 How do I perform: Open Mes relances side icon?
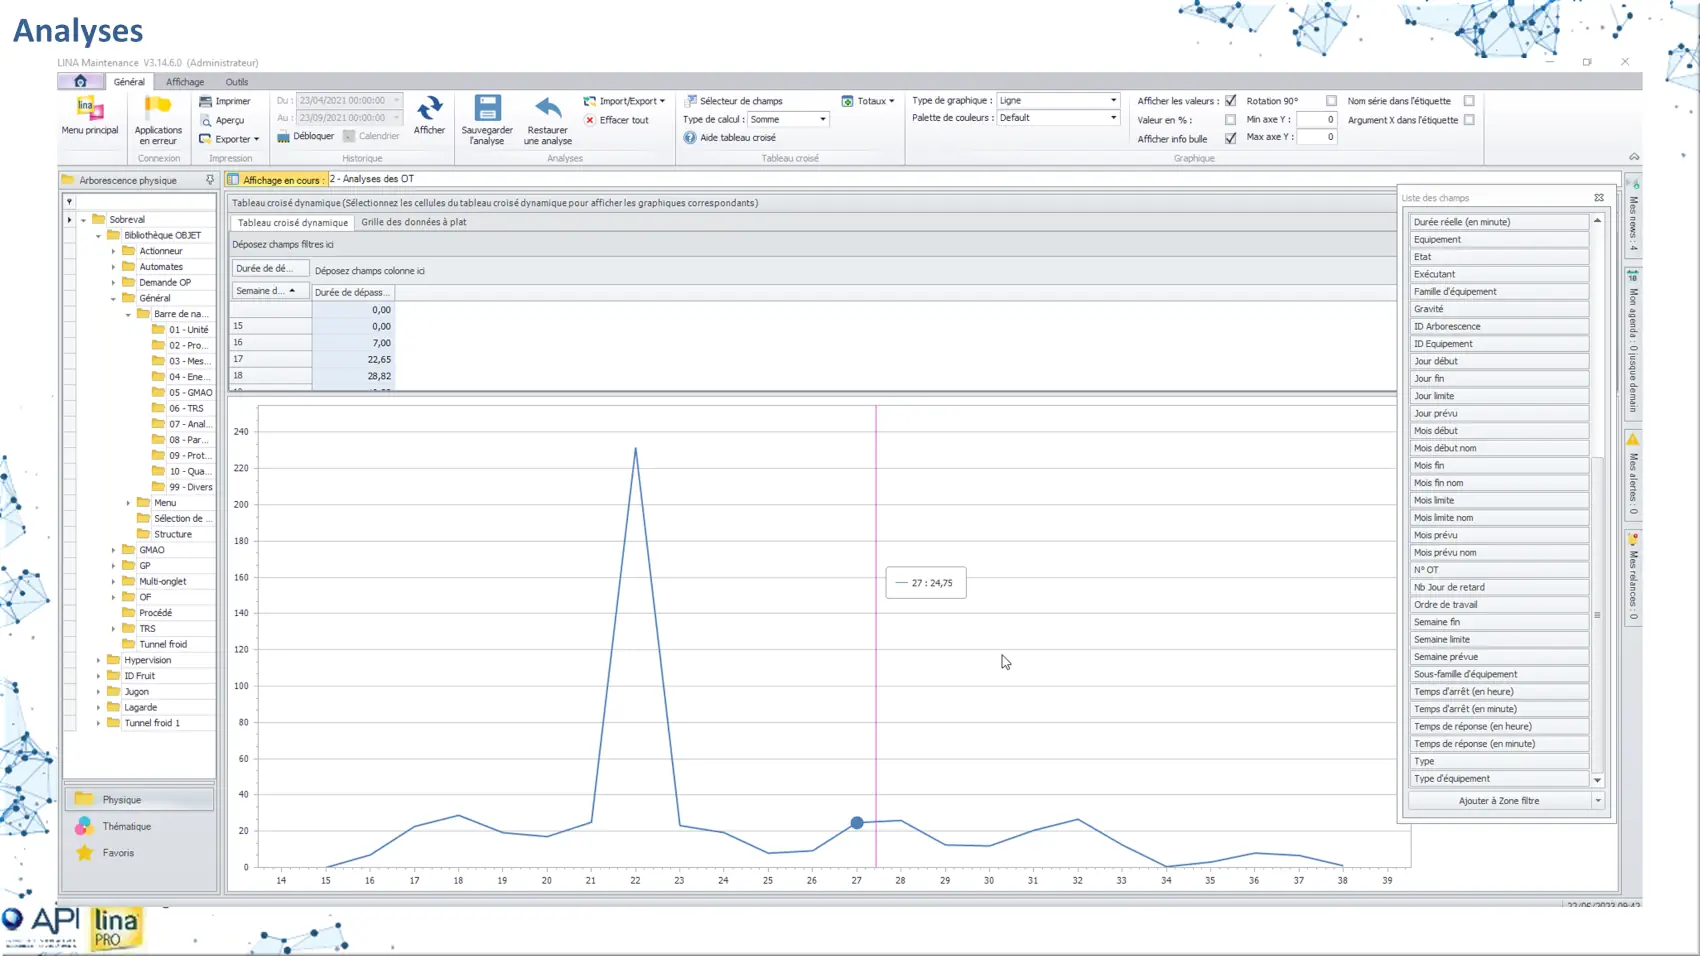coord(1633,539)
